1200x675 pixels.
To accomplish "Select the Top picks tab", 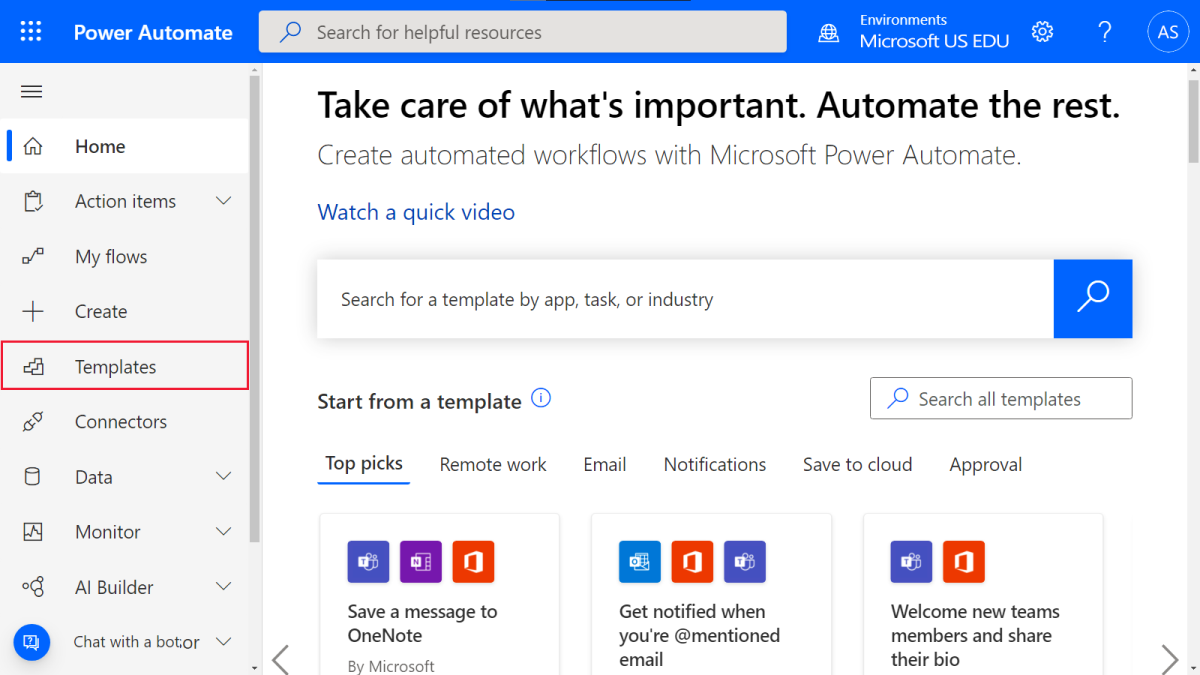I will 364,464.
